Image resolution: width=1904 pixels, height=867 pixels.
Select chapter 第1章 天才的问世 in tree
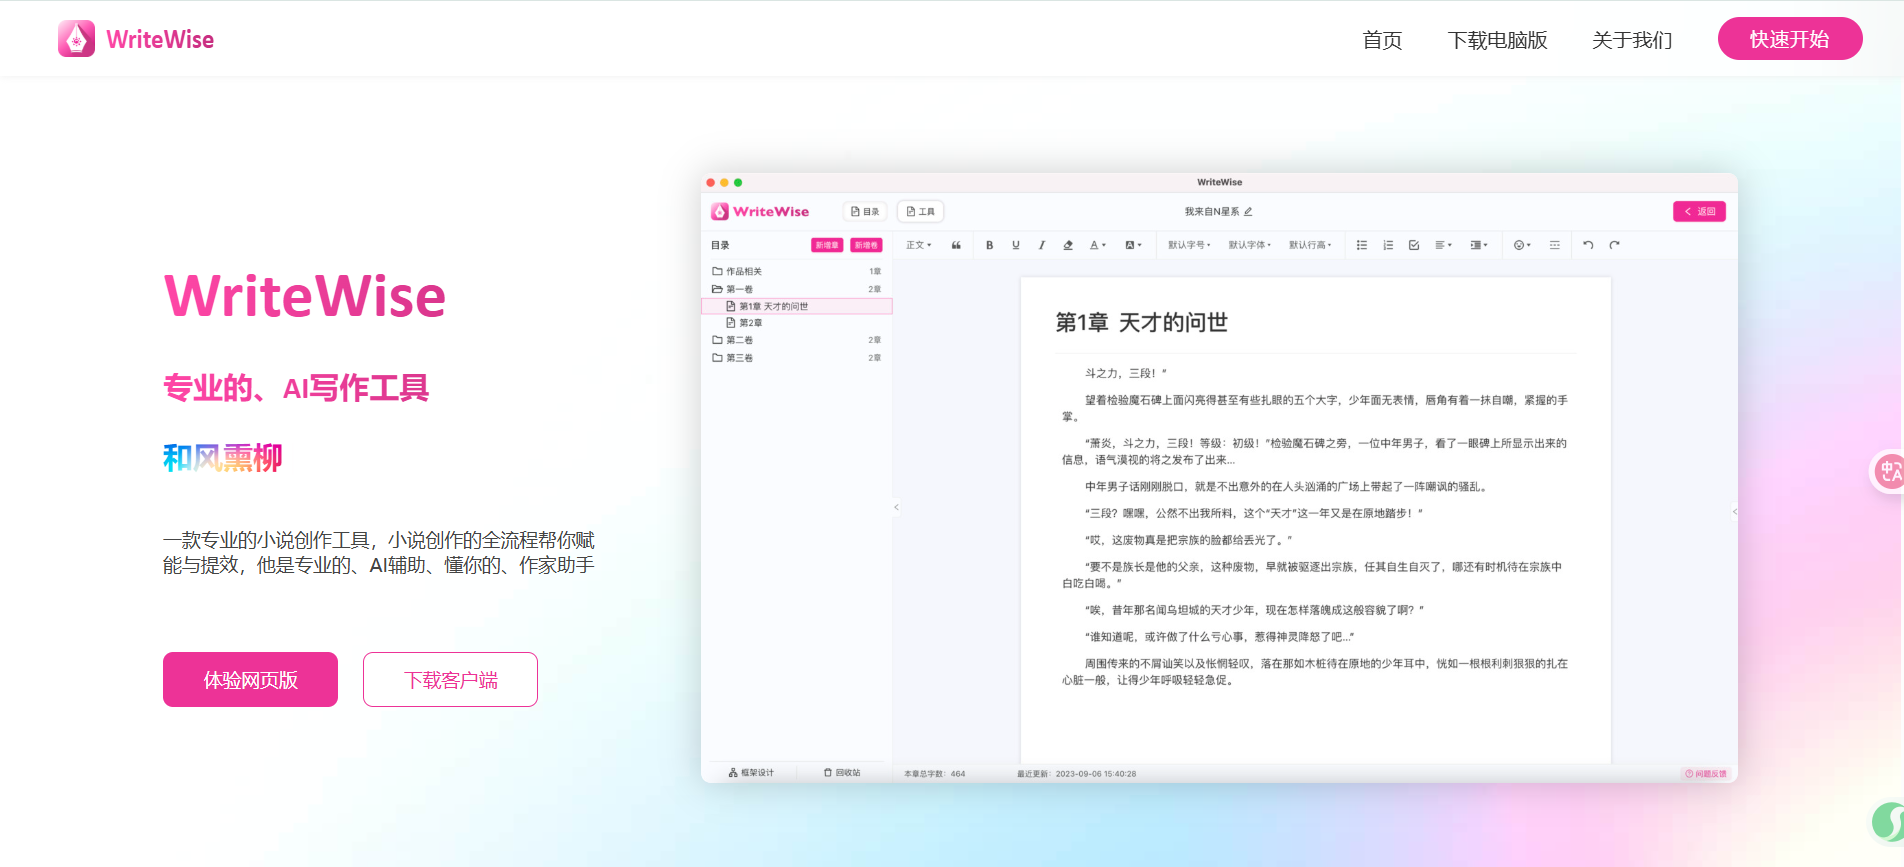[796, 306]
